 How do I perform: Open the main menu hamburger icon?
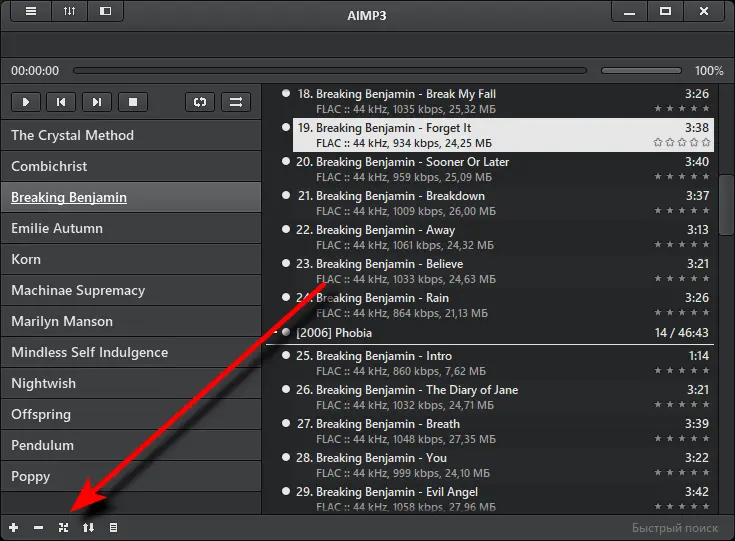click(x=30, y=11)
